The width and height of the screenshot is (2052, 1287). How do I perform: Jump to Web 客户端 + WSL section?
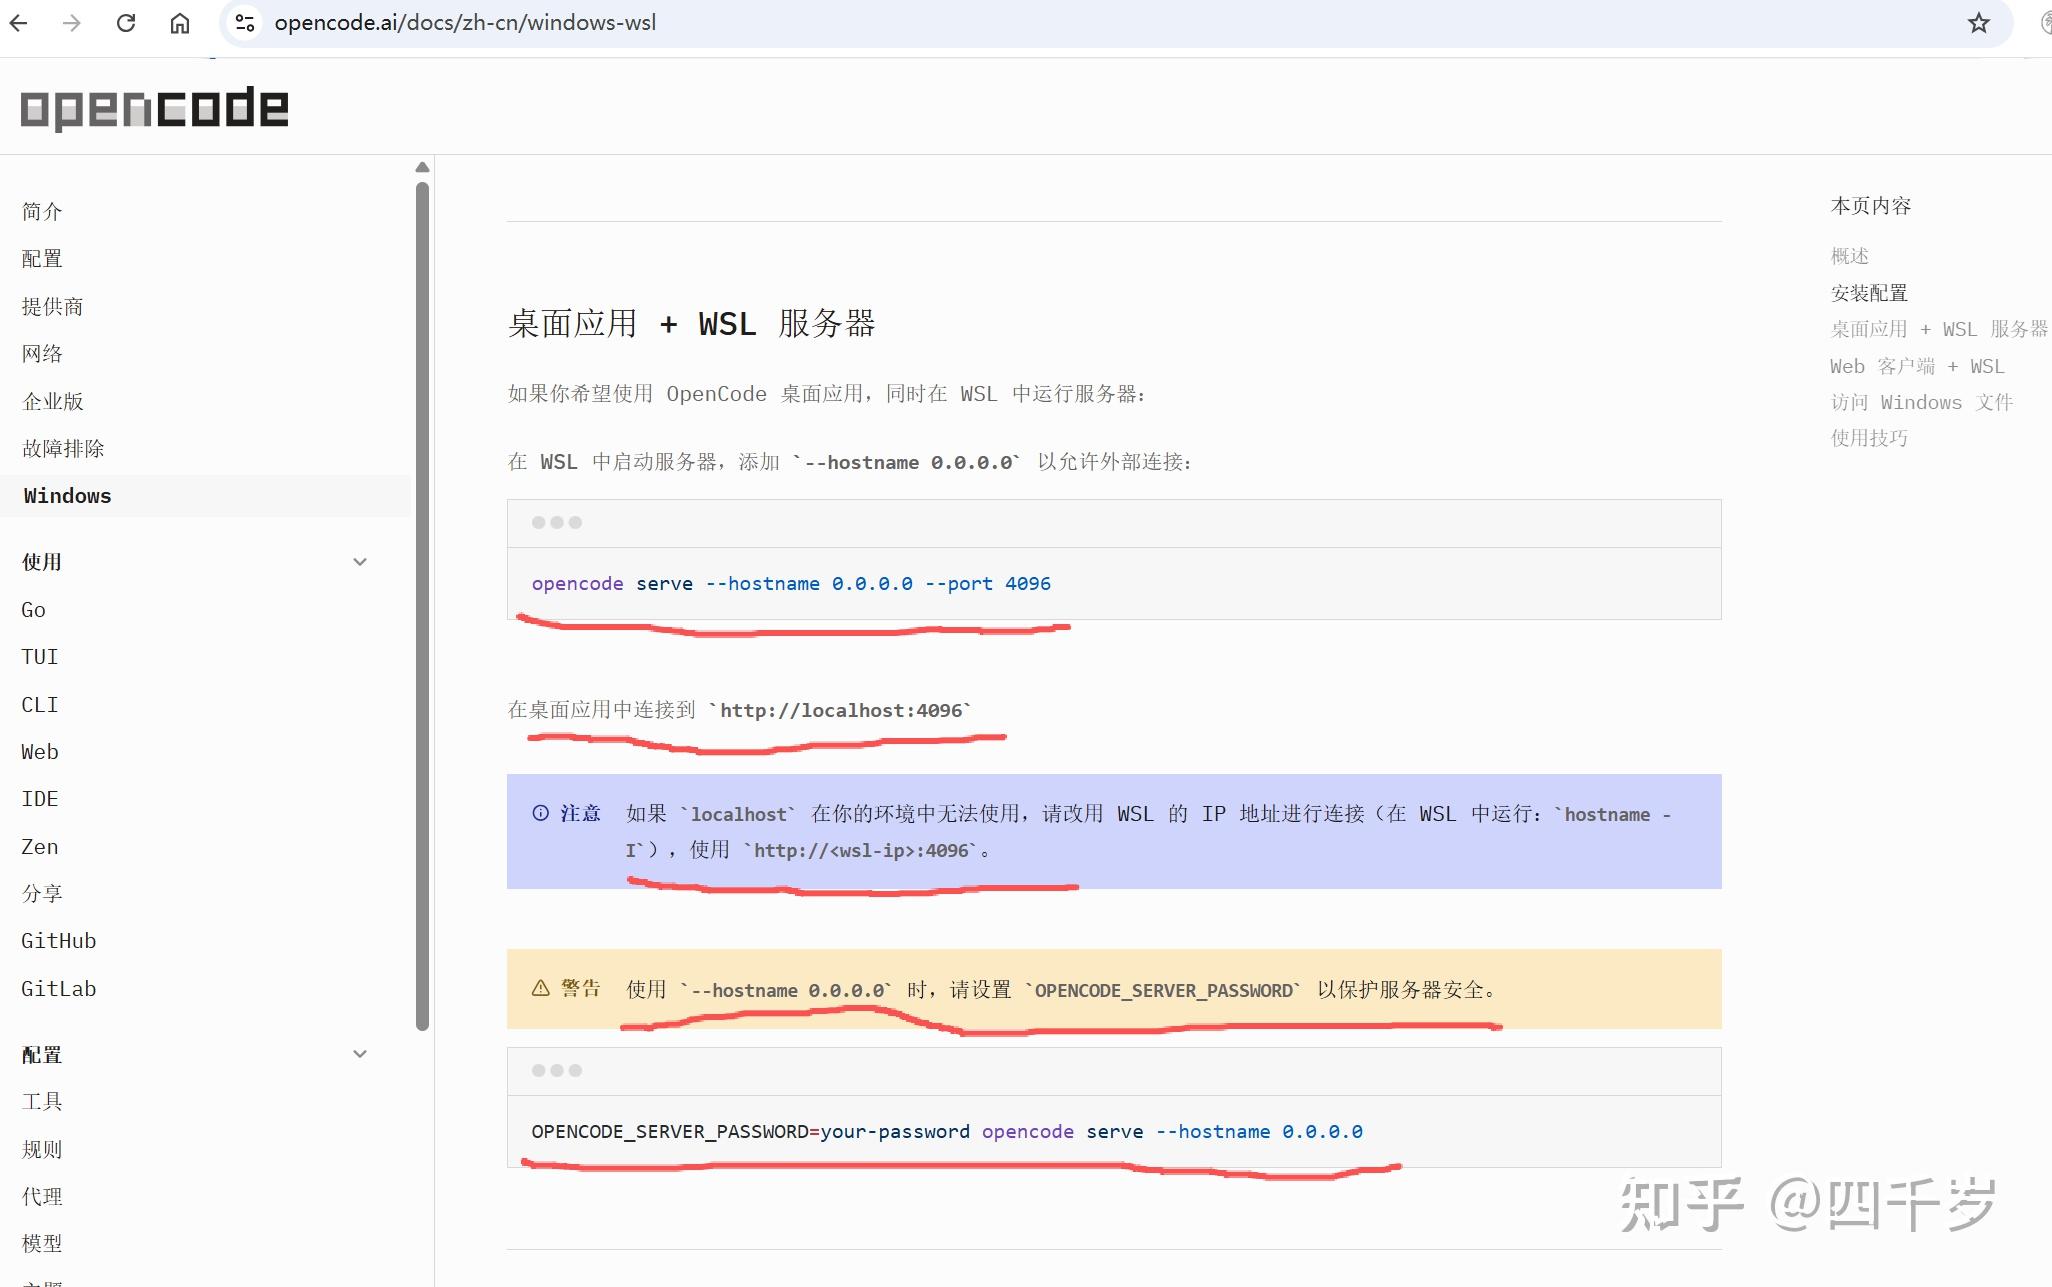tap(1917, 366)
